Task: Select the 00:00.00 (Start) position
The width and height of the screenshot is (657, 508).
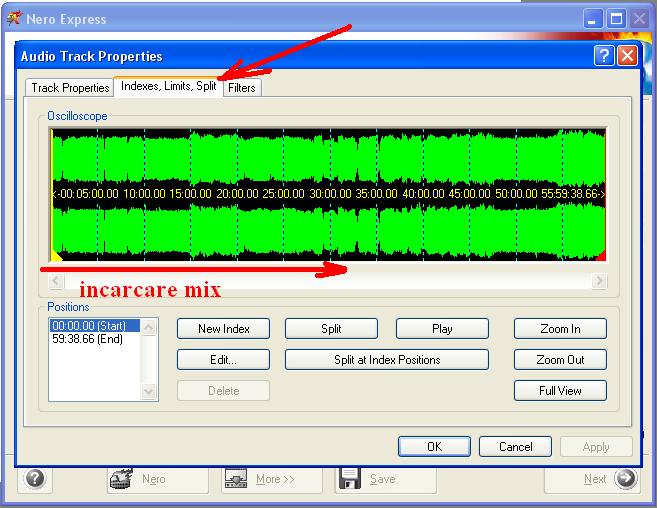Action: click(95, 326)
